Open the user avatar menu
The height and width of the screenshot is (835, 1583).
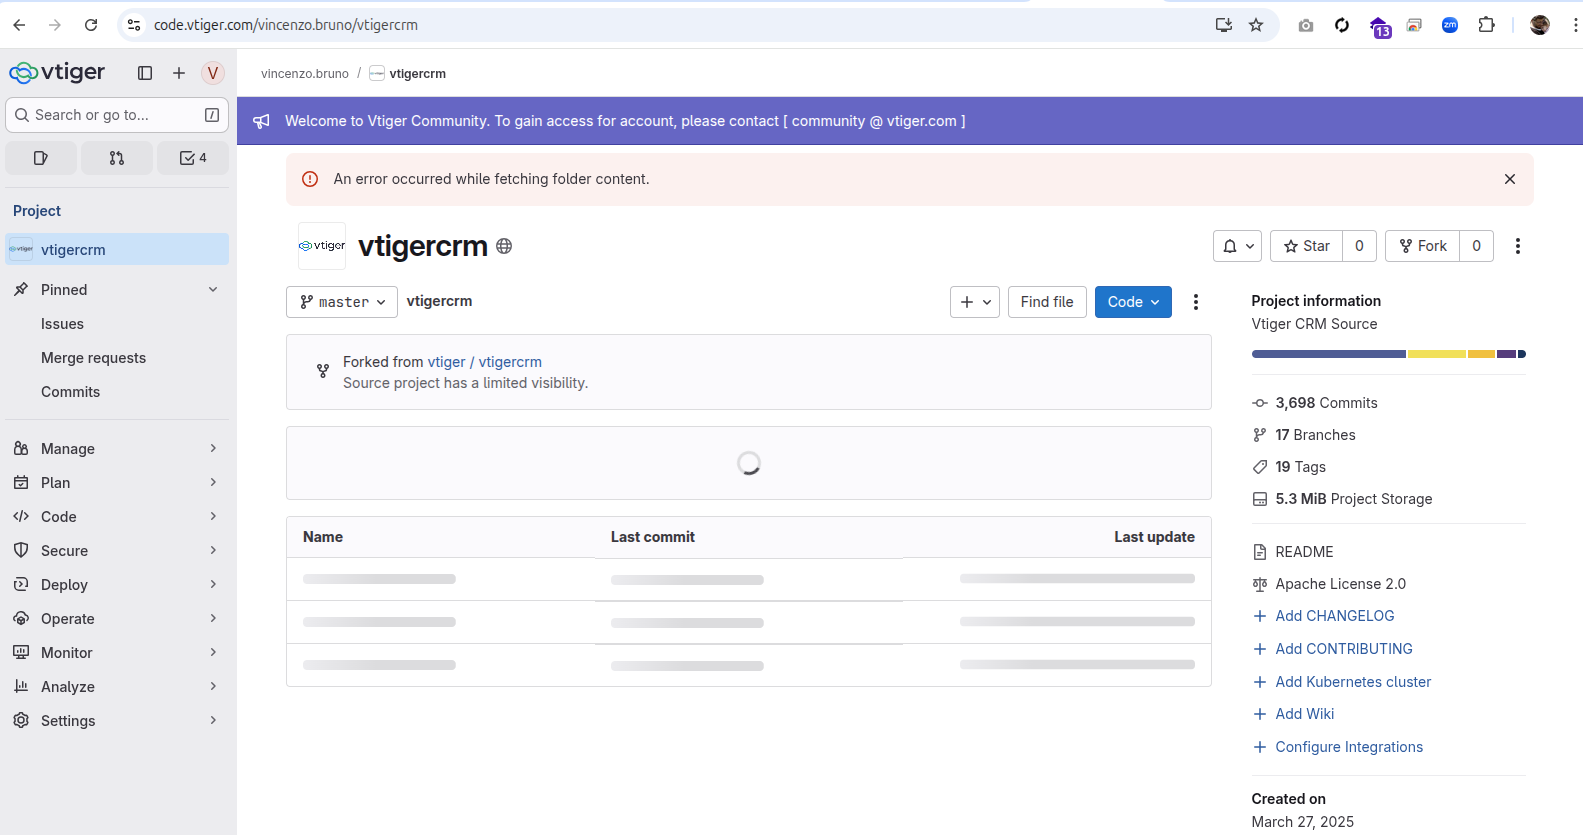tap(212, 73)
